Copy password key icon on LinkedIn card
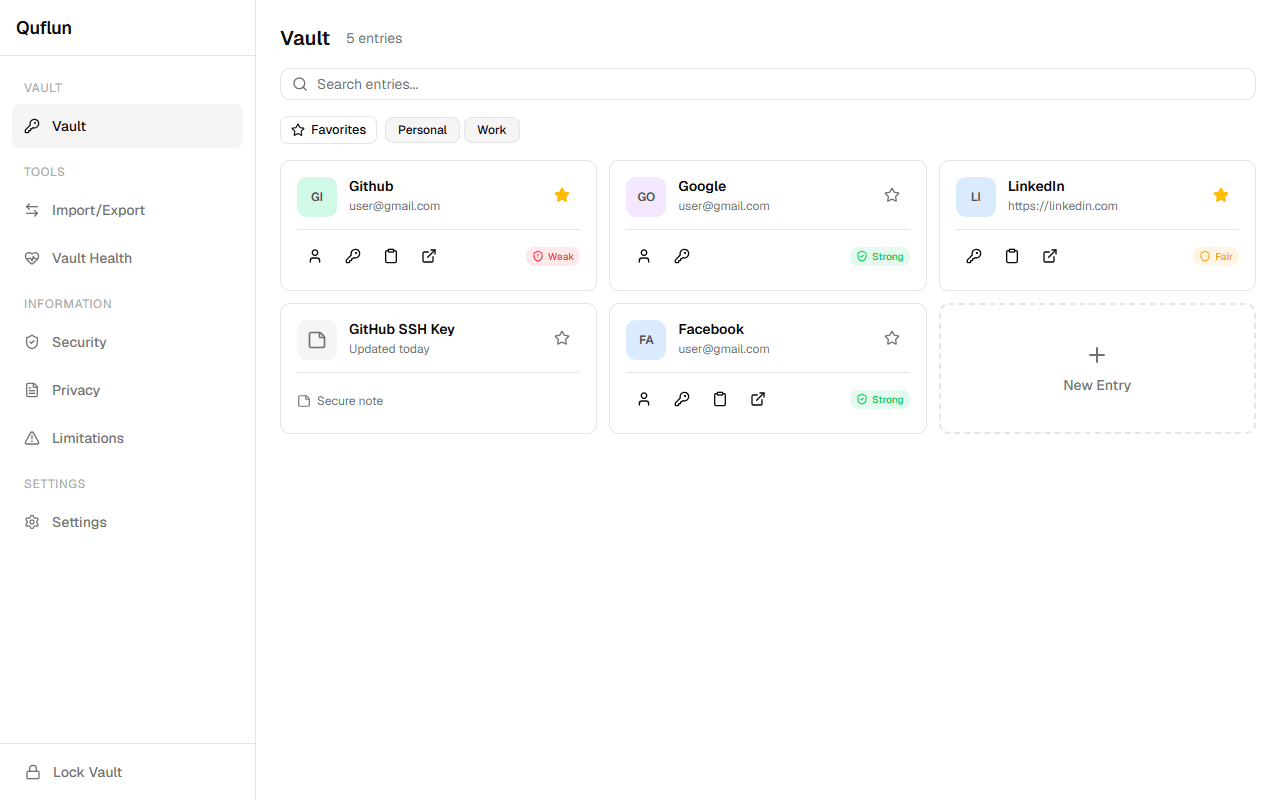 974,256
